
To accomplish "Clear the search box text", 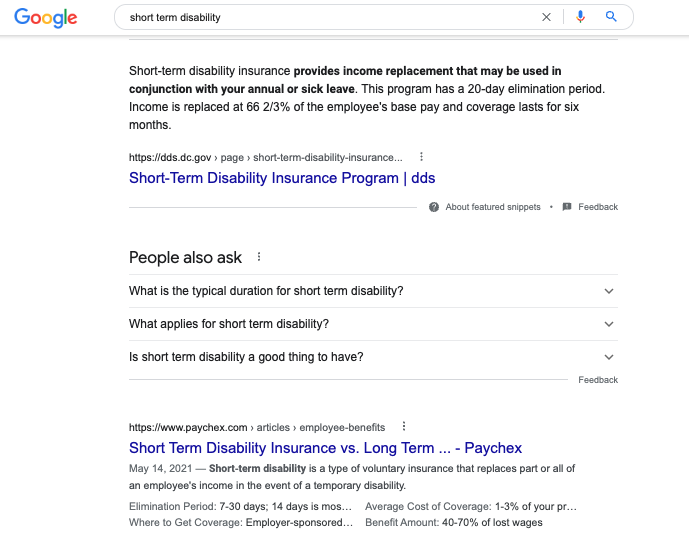I will [x=546, y=17].
